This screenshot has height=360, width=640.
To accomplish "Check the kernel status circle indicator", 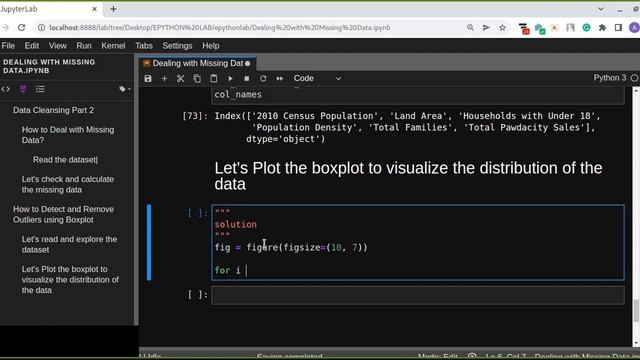I will tap(634, 78).
